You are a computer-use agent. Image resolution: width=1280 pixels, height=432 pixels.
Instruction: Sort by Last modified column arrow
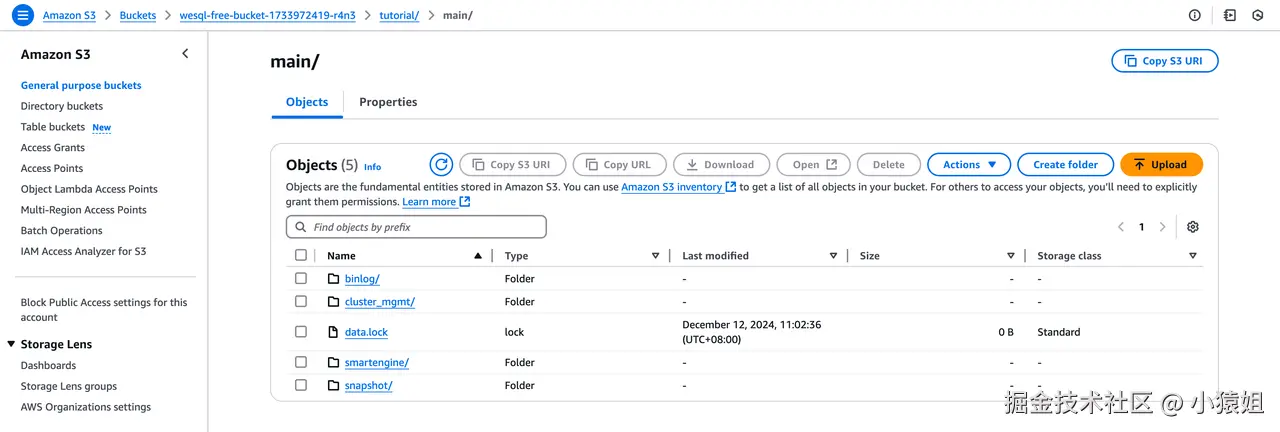(x=833, y=256)
